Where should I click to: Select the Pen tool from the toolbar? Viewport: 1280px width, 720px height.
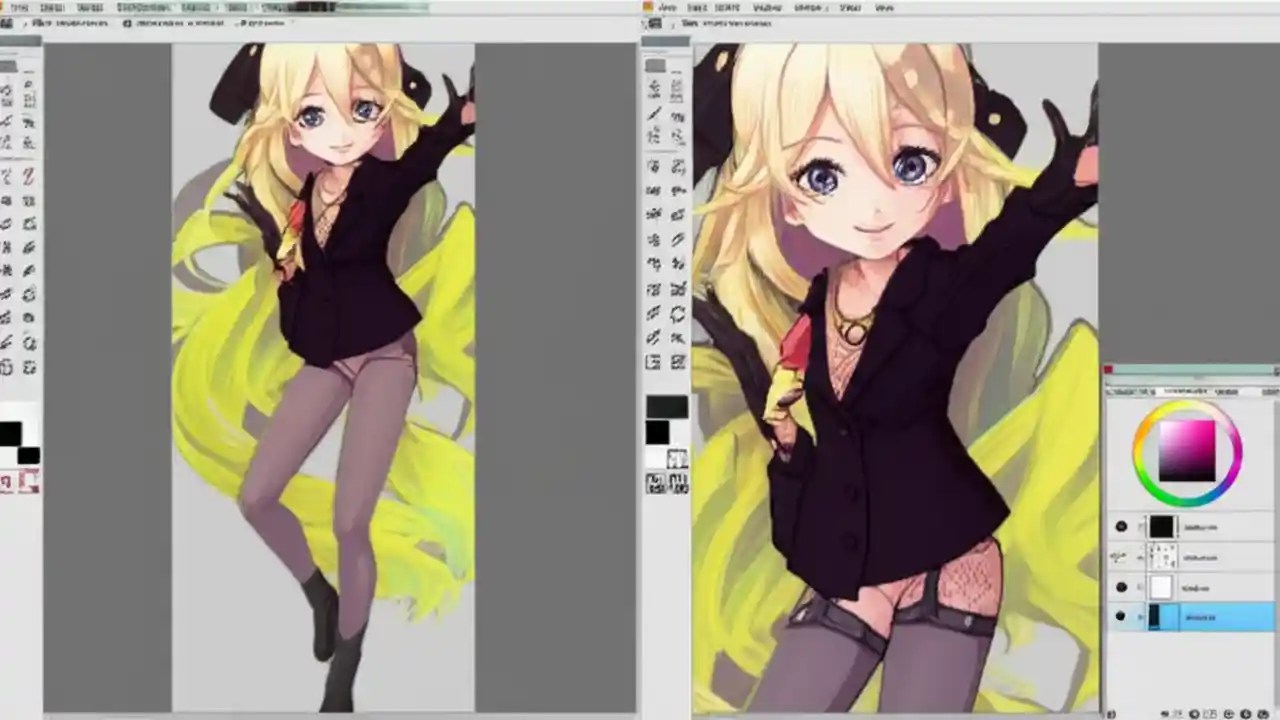[x=654, y=115]
